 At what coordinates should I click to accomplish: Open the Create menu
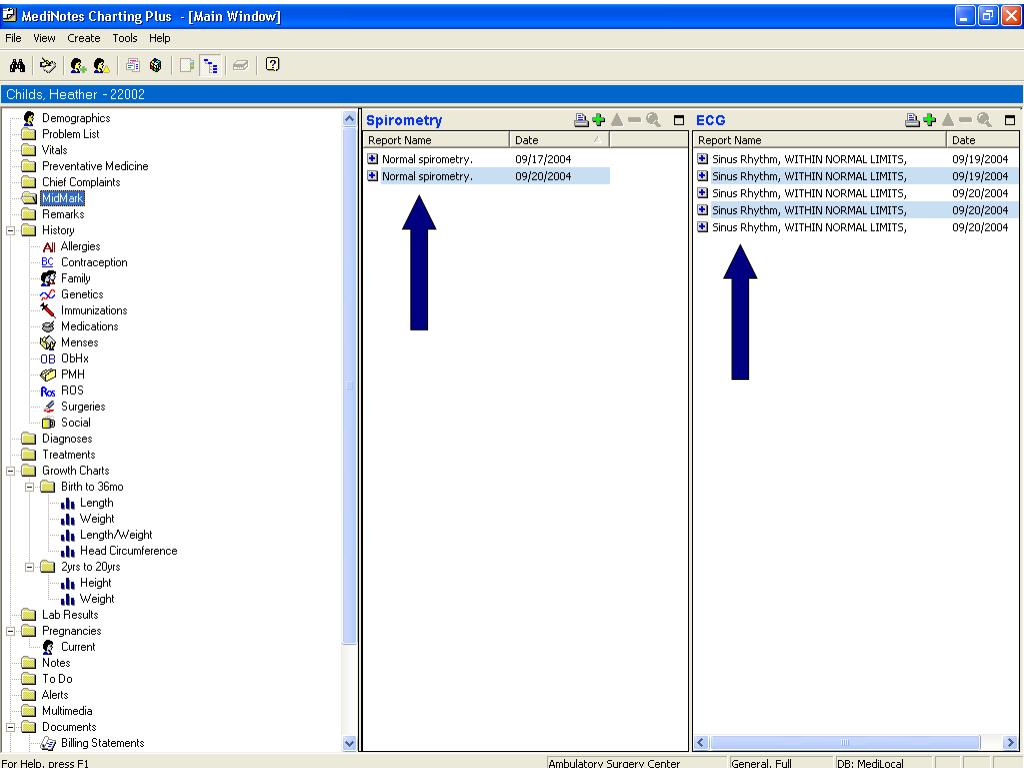click(x=84, y=38)
